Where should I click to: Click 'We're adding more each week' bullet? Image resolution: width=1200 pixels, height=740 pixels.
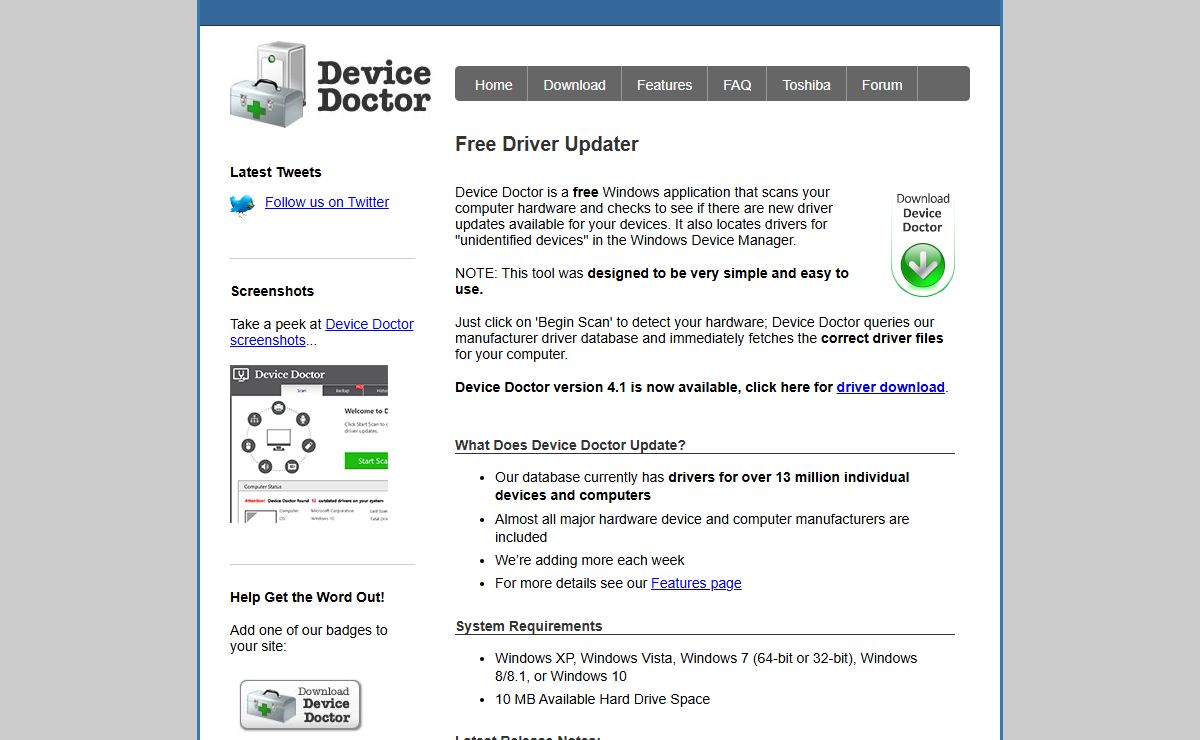[x=590, y=560]
